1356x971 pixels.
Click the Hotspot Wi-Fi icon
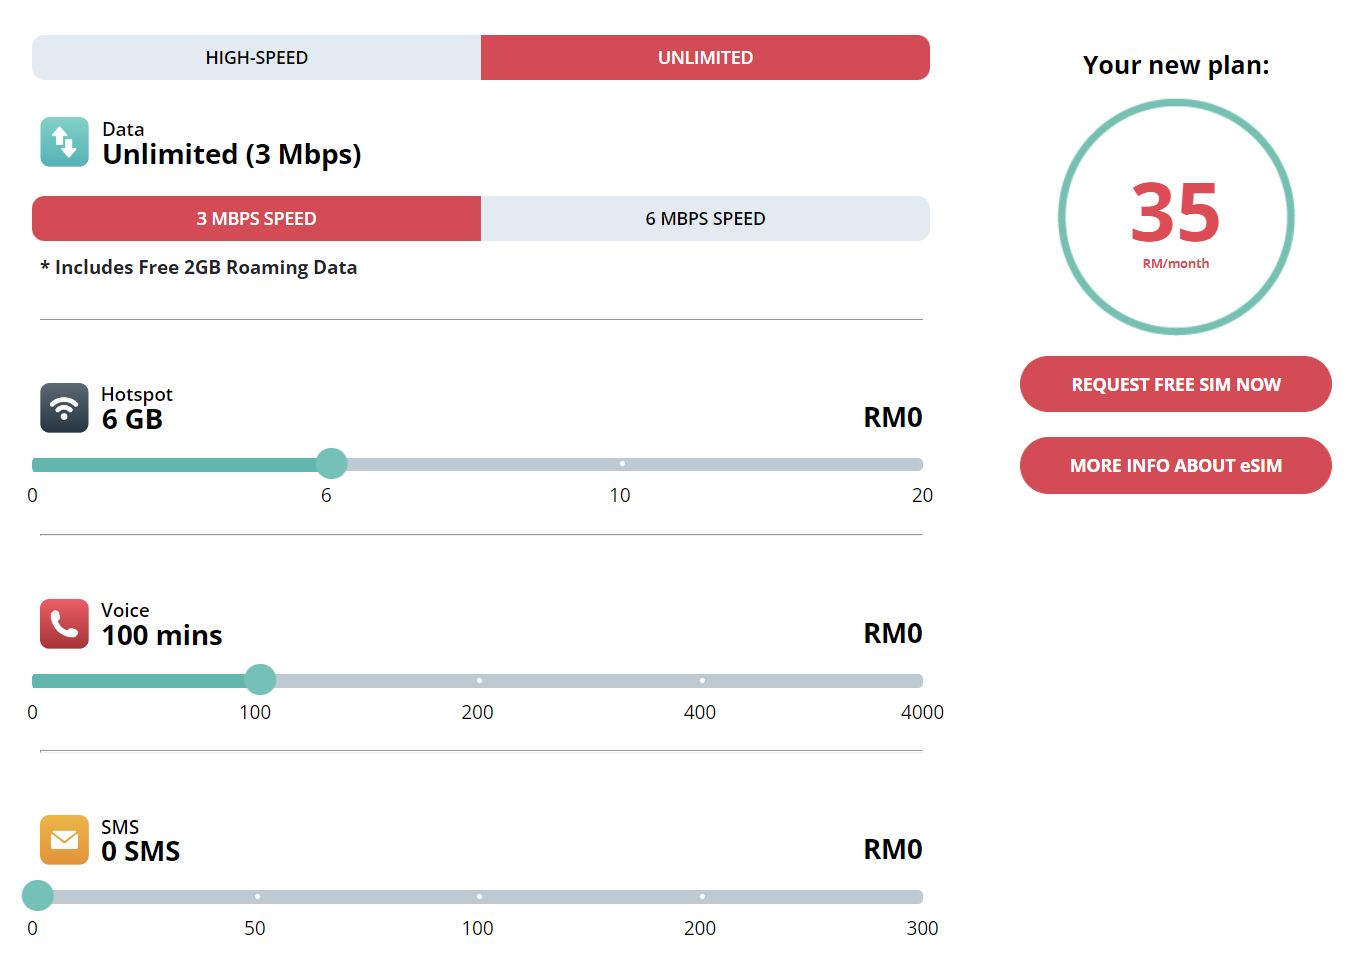(63, 408)
